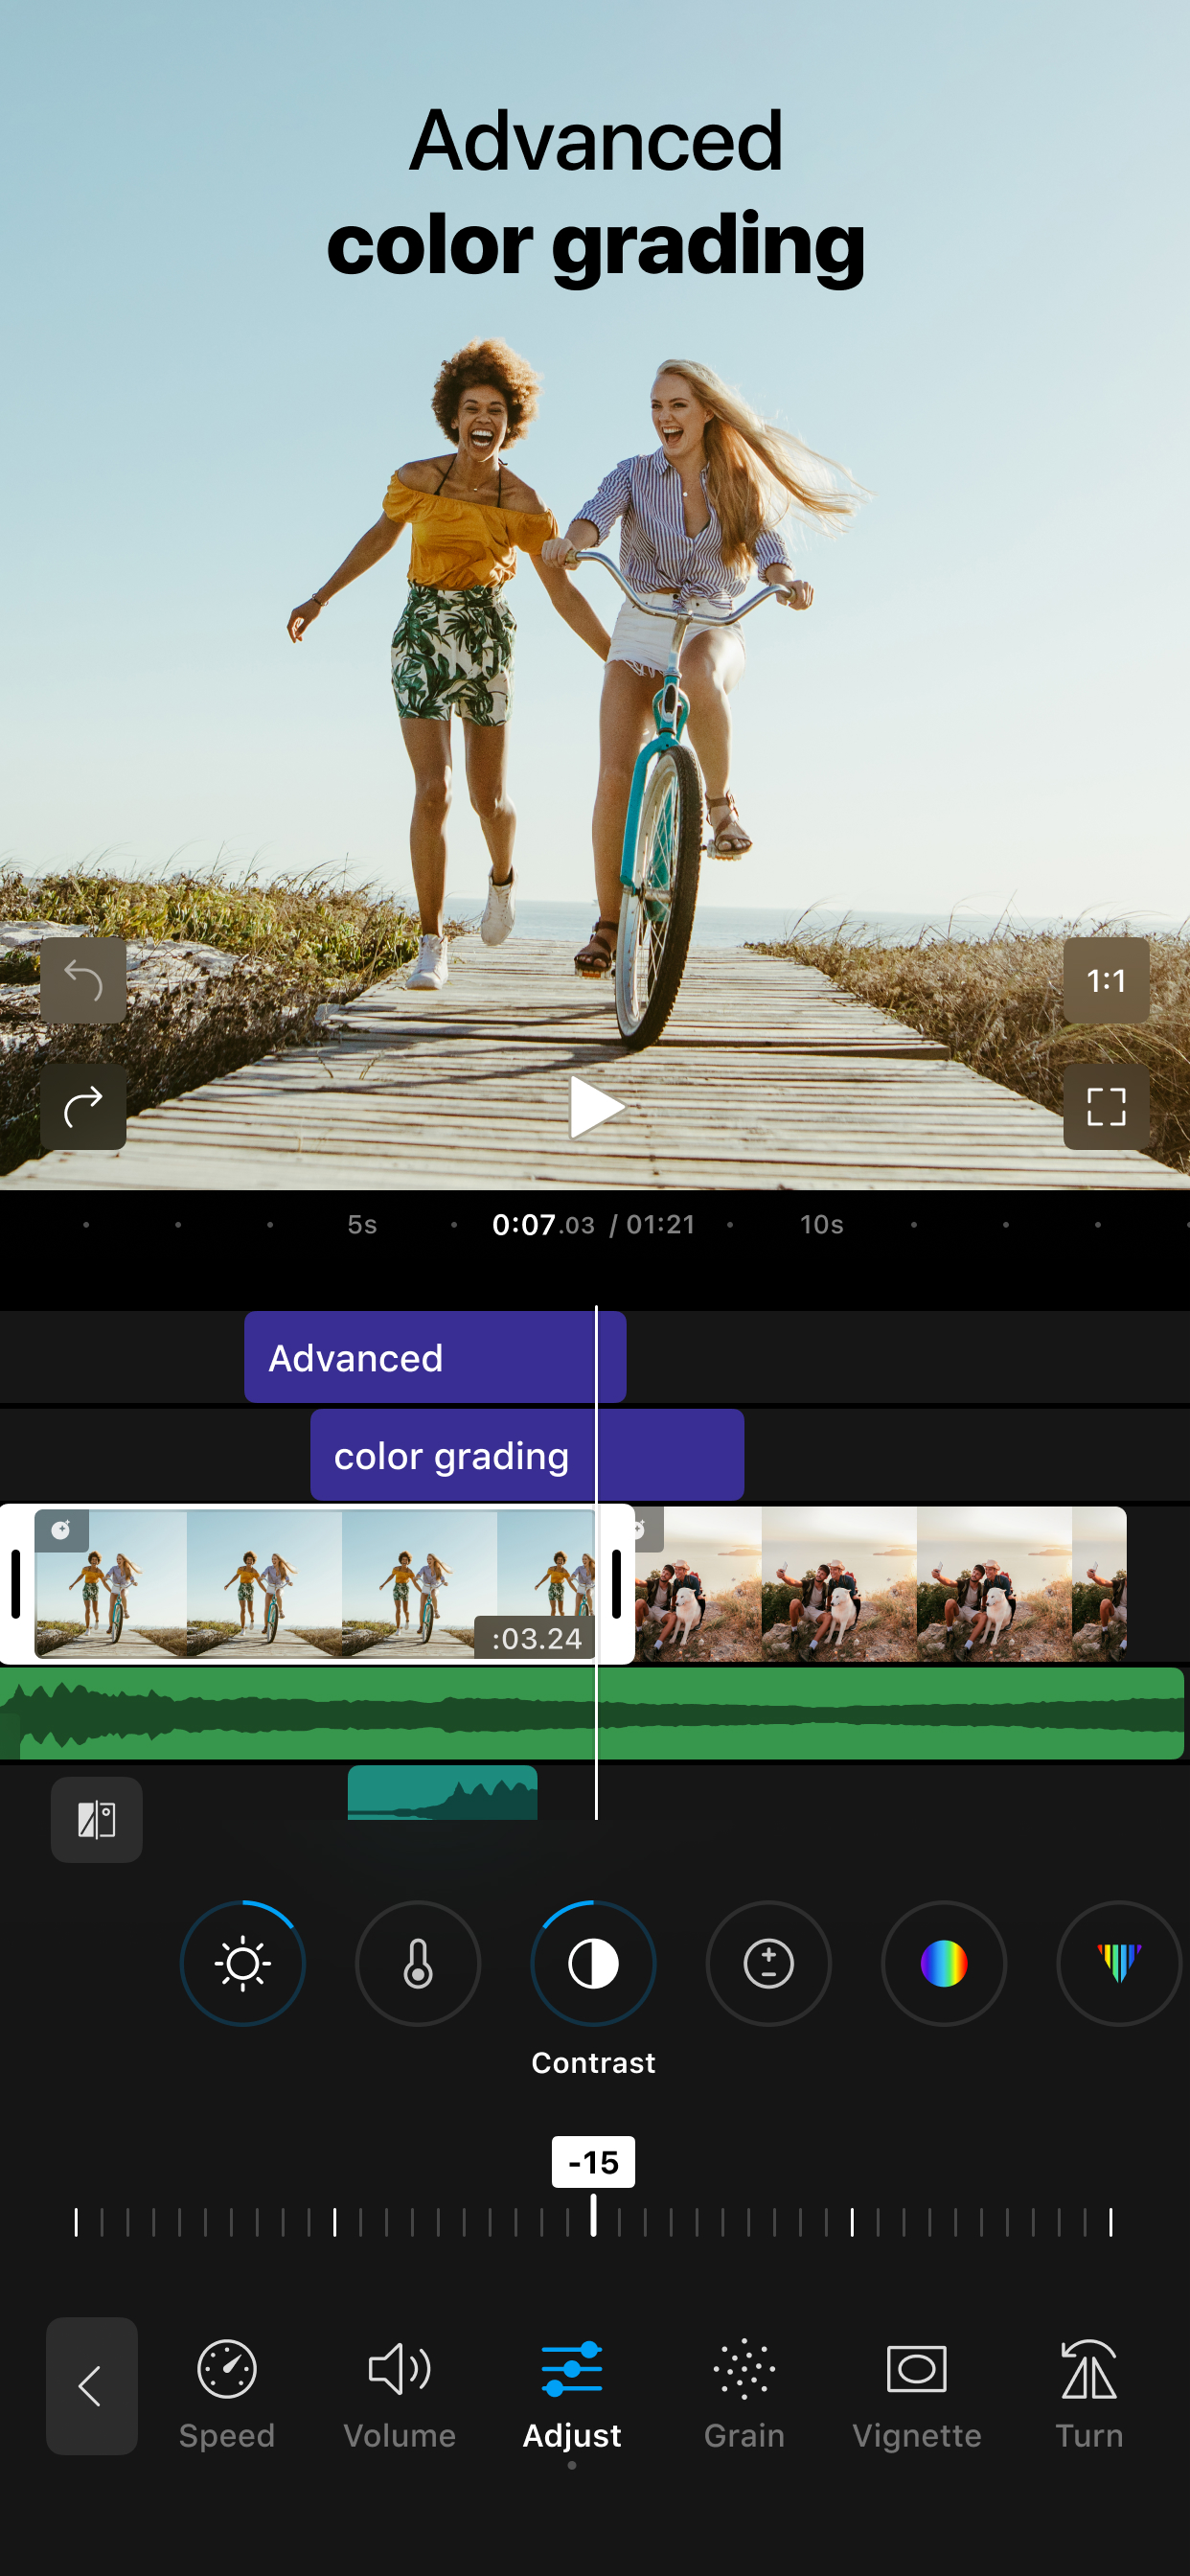This screenshot has height=2576, width=1190.
Task: Tap the undo arrow button
Action: click(x=83, y=980)
